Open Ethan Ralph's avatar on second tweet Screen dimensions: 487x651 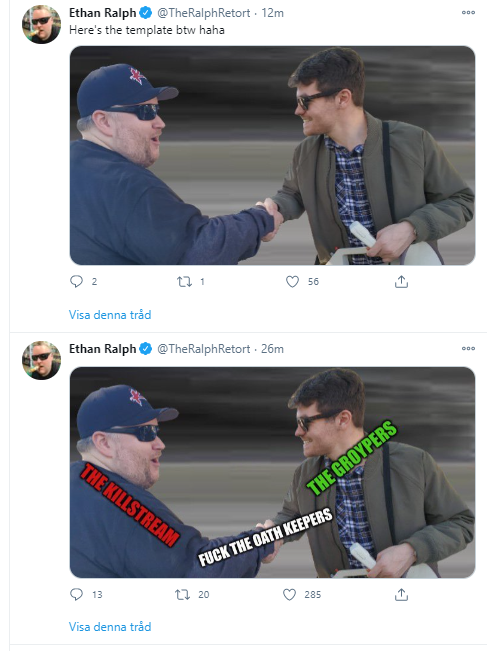(41, 360)
